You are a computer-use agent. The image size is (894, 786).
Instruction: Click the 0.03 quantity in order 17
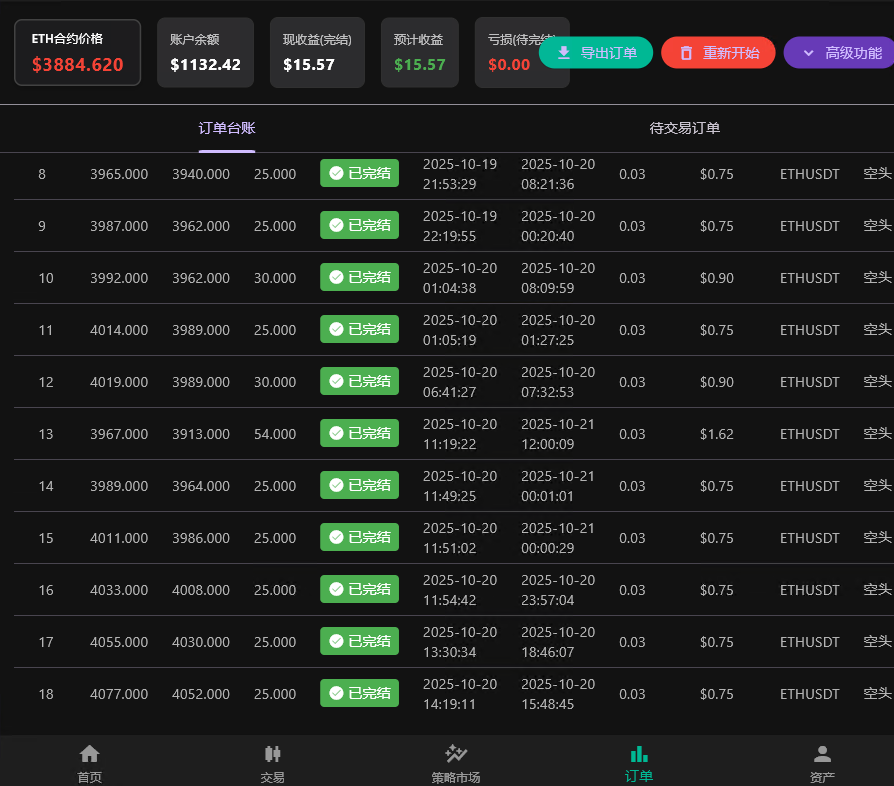(632, 642)
